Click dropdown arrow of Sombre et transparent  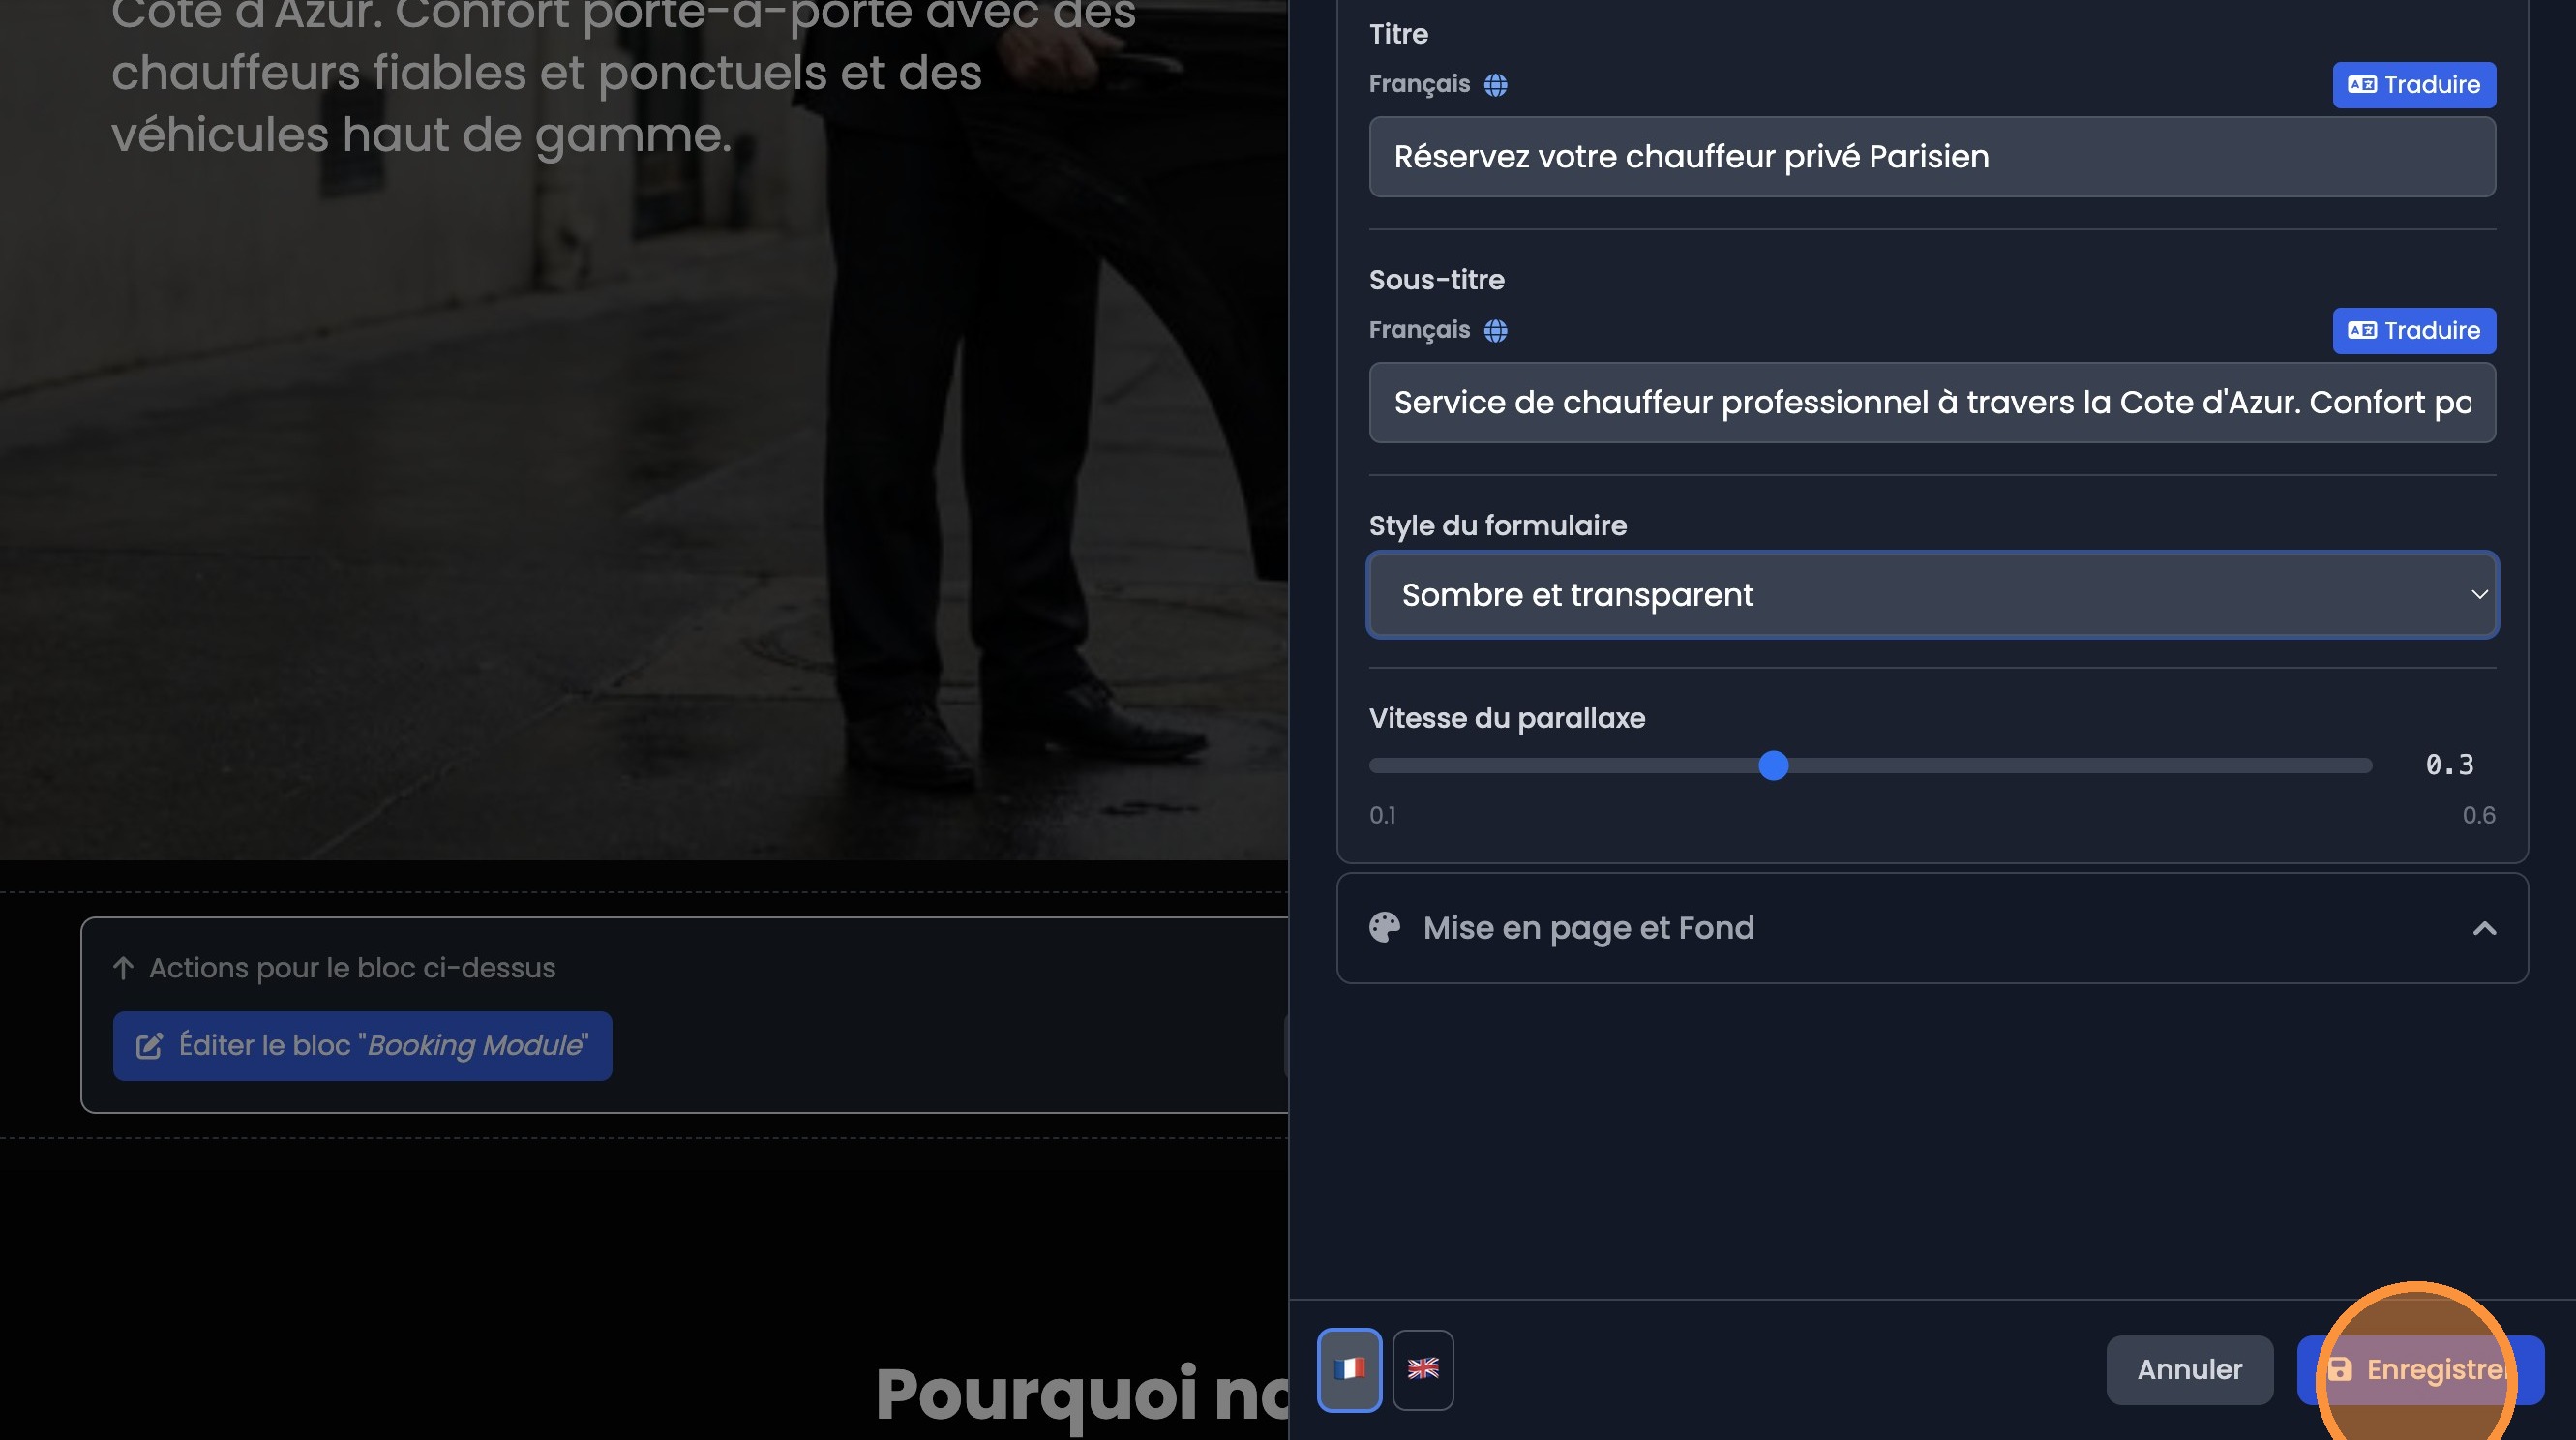(2479, 595)
